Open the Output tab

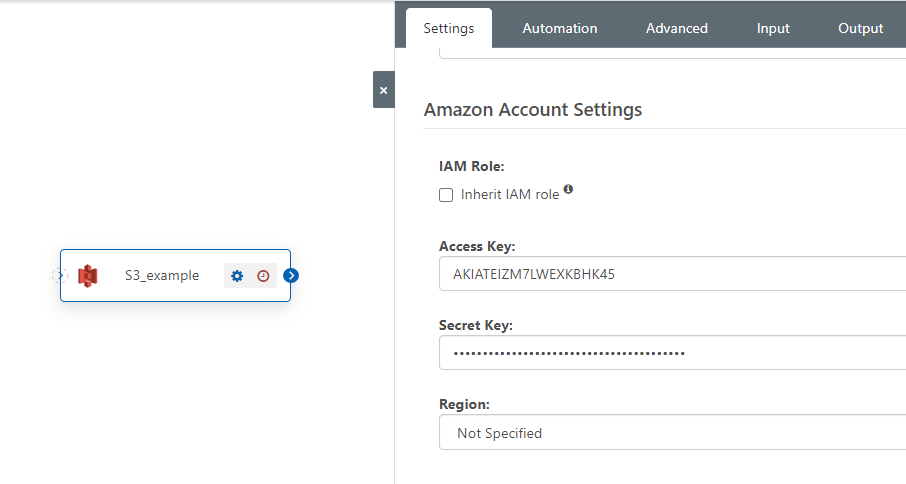860,28
